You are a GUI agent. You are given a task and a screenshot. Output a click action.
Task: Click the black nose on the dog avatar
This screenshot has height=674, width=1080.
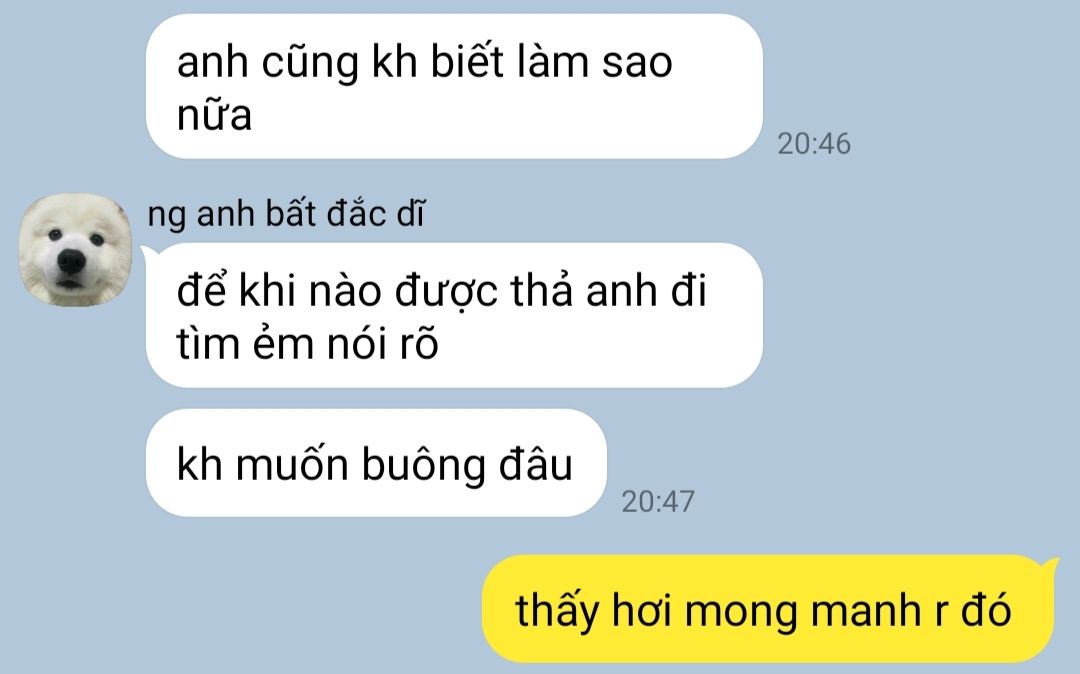pyautogui.click(x=71, y=260)
